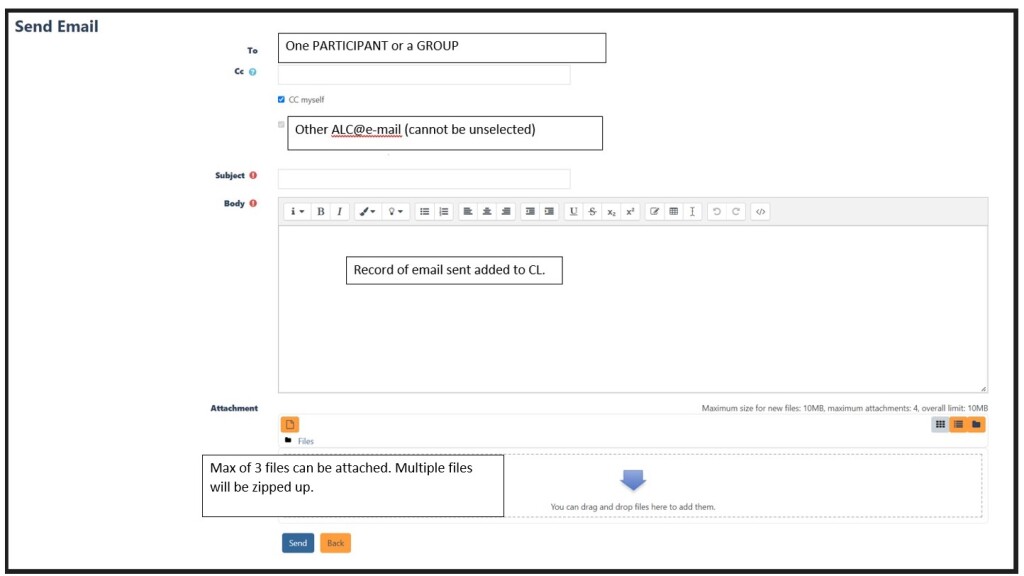Open the paragraph styles dropdown
The height and width of the screenshot is (576, 1024).
(x=297, y=212)
